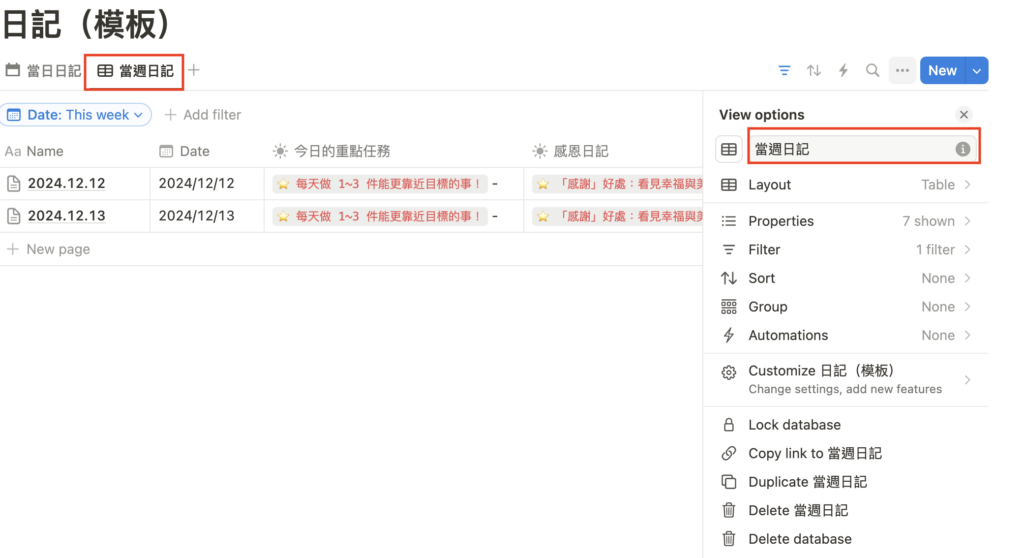Image resolution: width=1024 pixels, height=558 pixels.
Task: Click the info icon in the view name field
Action: (962, 149)
